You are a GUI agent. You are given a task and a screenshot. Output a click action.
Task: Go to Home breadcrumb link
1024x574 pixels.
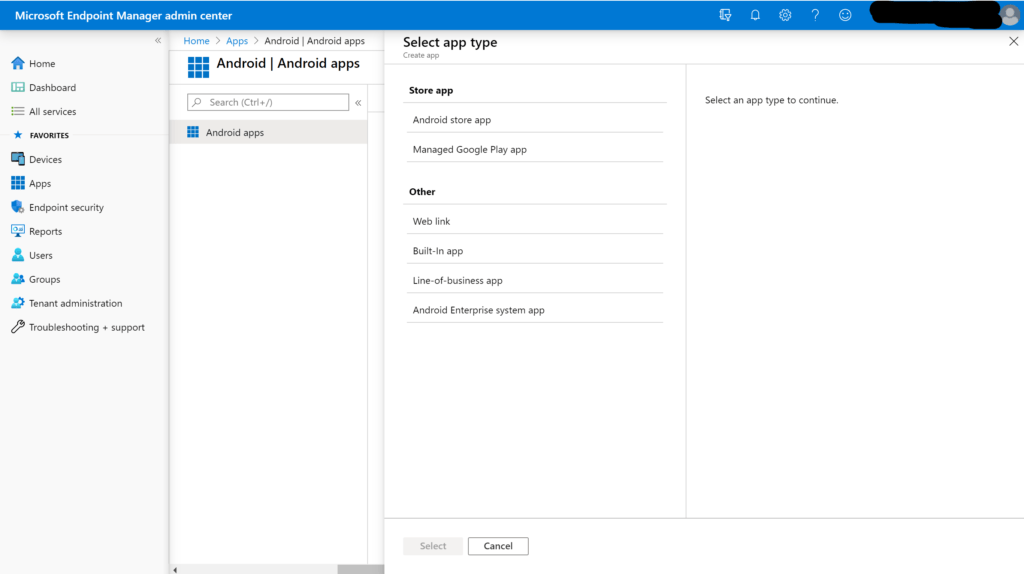[x=197, y=41]
